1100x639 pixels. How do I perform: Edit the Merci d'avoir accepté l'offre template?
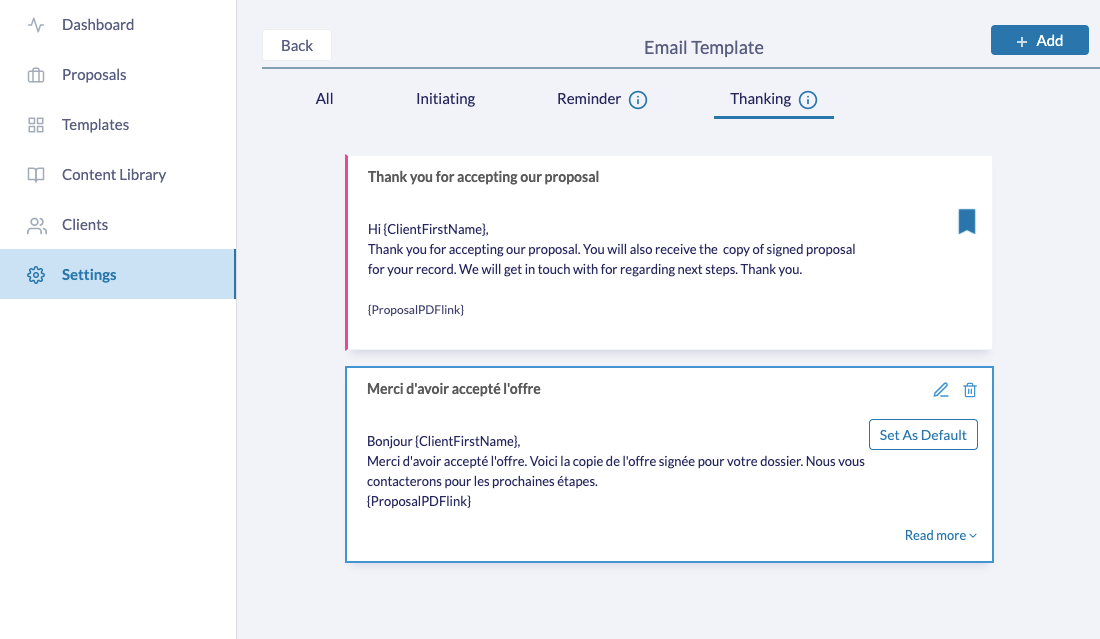coord(941,390)
